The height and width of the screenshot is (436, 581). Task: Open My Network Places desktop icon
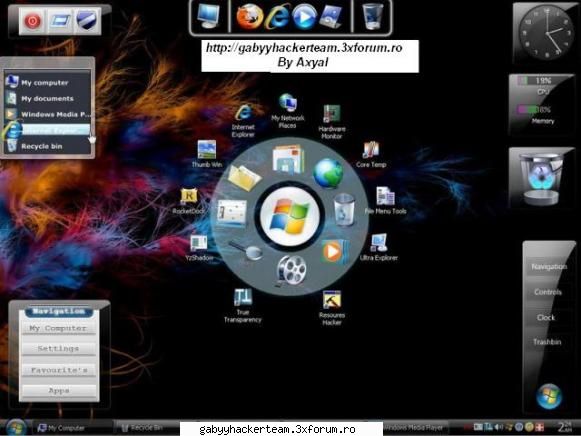coord(288,111)
